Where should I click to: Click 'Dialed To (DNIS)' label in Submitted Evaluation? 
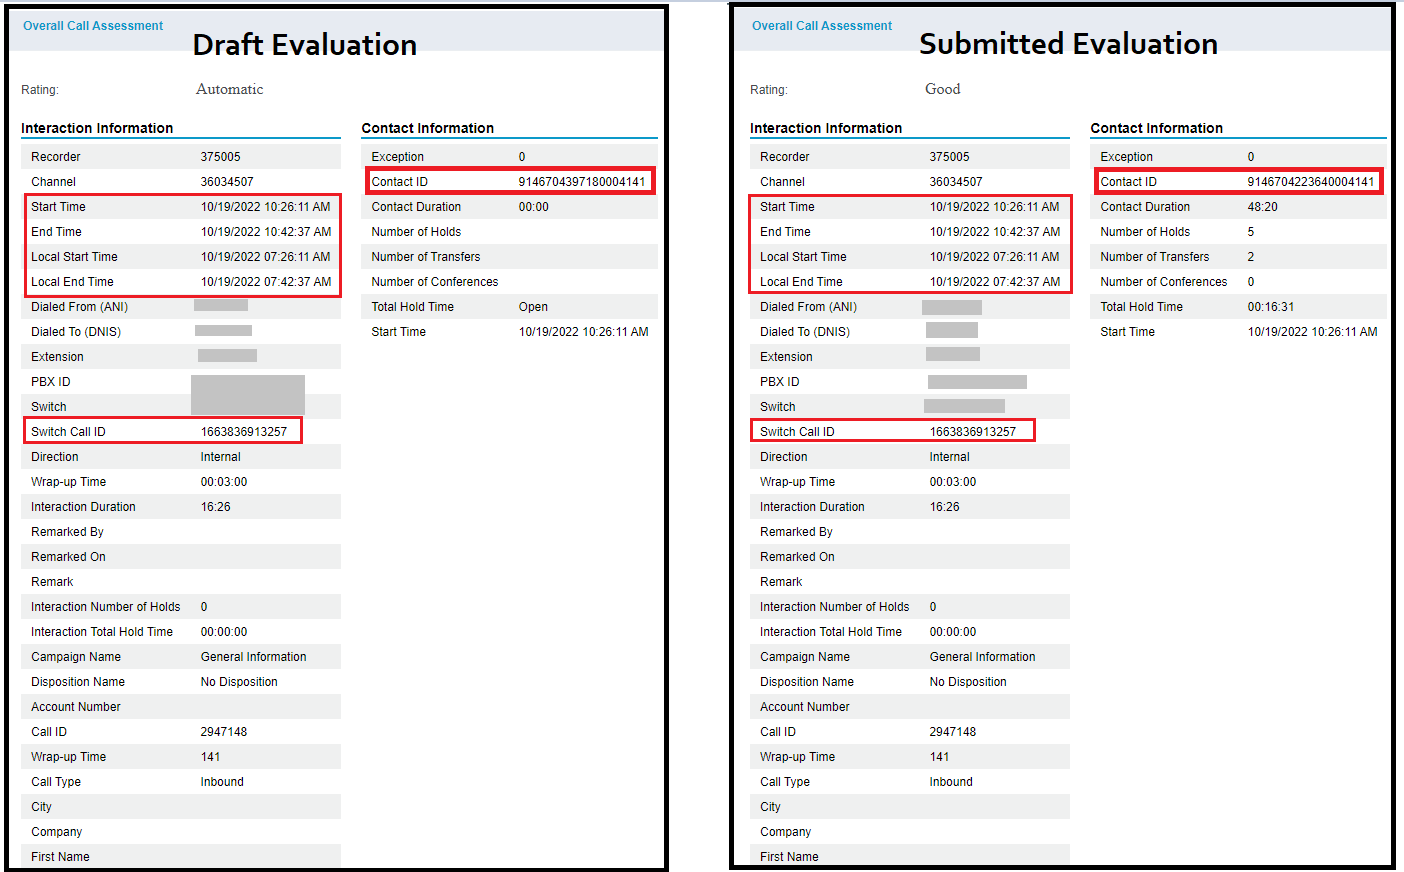click(x=805, y=332)
